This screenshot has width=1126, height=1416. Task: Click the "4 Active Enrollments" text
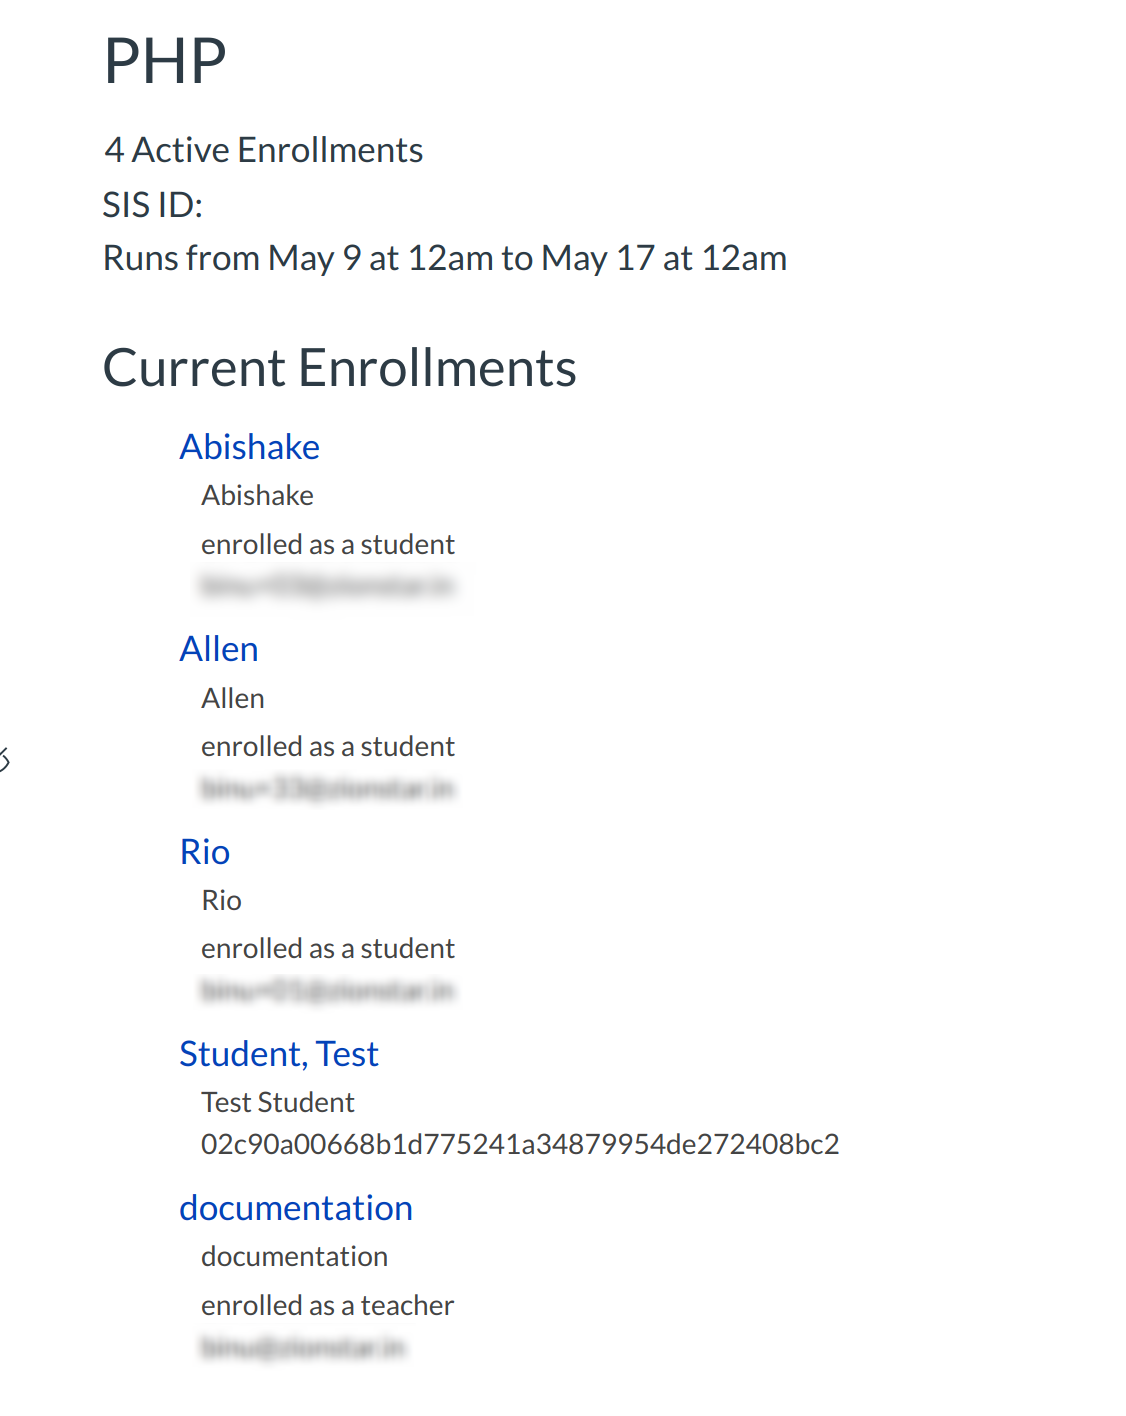click(x=263, y=150)
